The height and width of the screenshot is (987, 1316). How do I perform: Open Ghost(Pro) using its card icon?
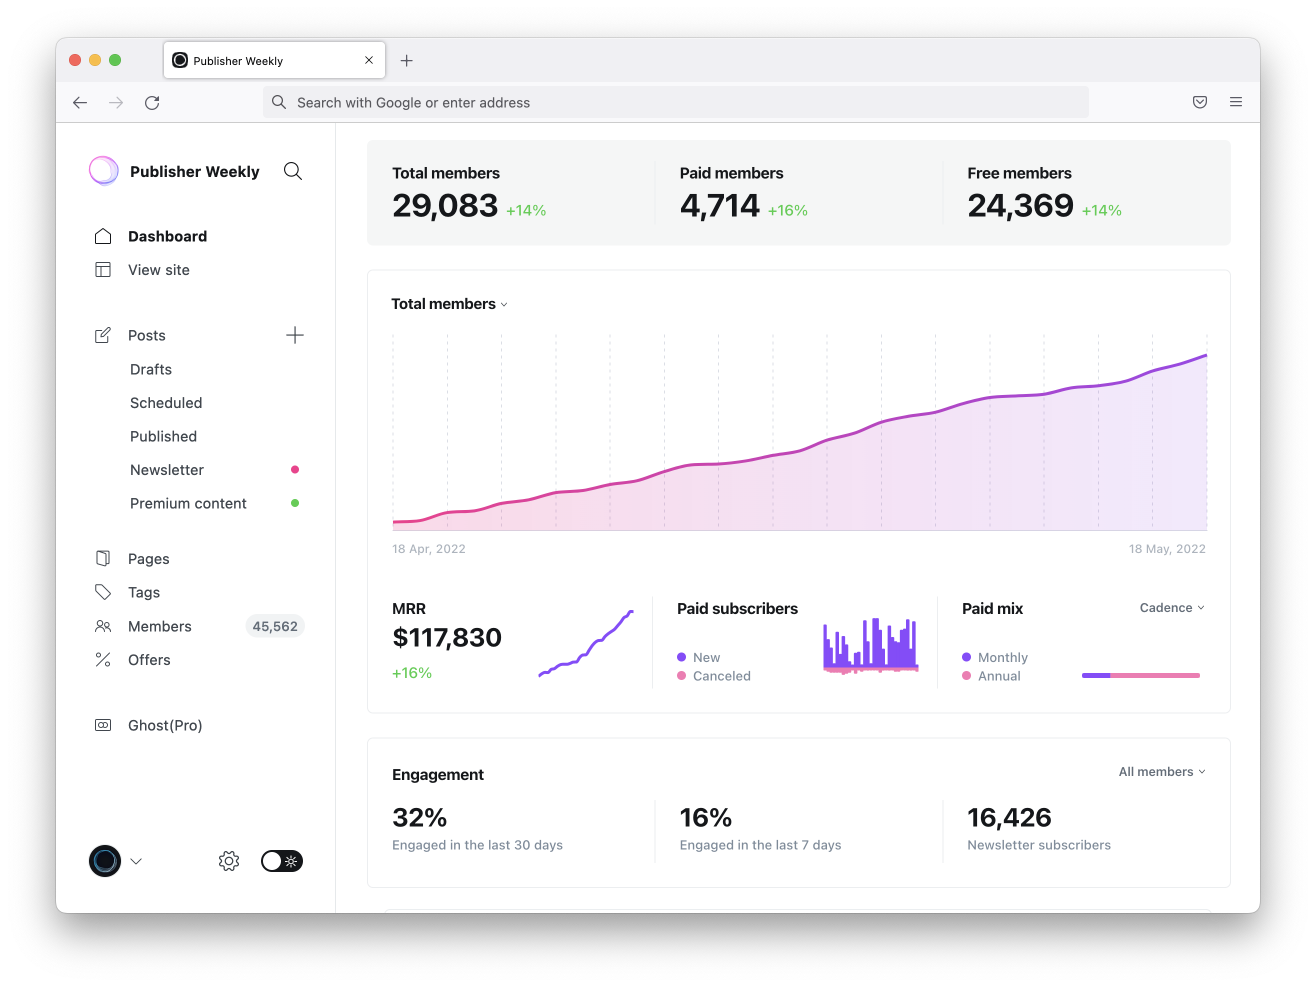tap(103, 725)
